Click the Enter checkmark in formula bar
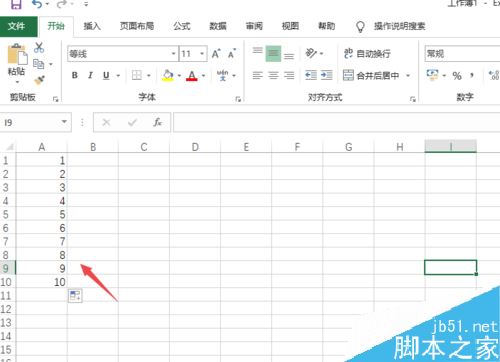Screen dimensions: 500x362 click(132, 123)
